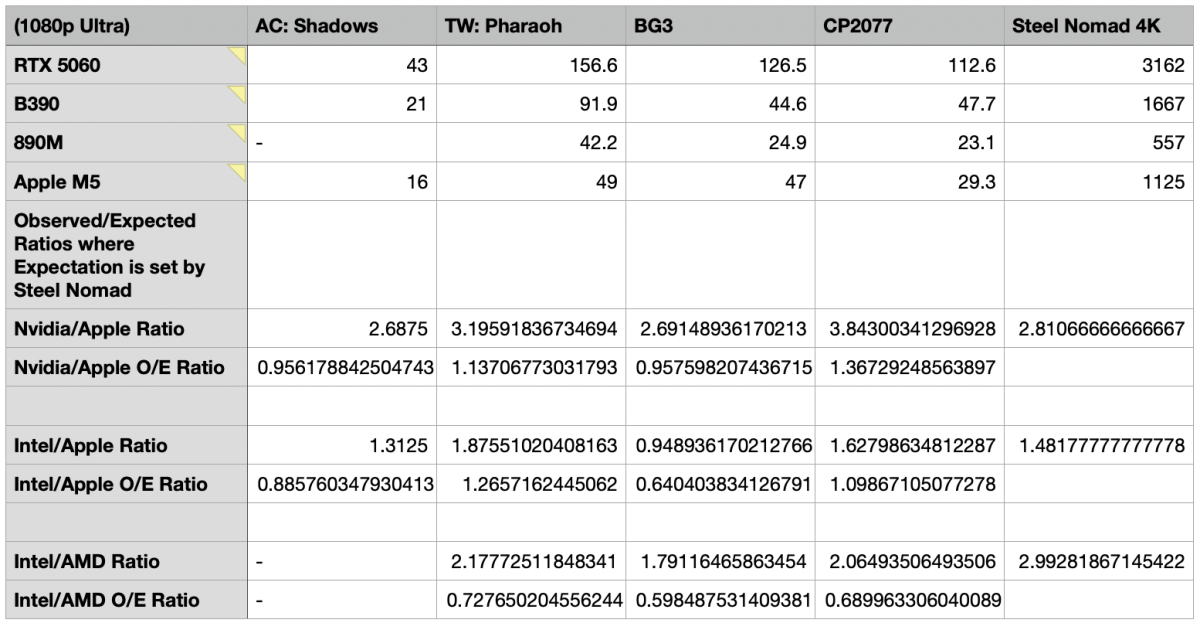The image size is (1200, 623).
Task: Click the comment flag on Apple M5
Action: [237, 172]
